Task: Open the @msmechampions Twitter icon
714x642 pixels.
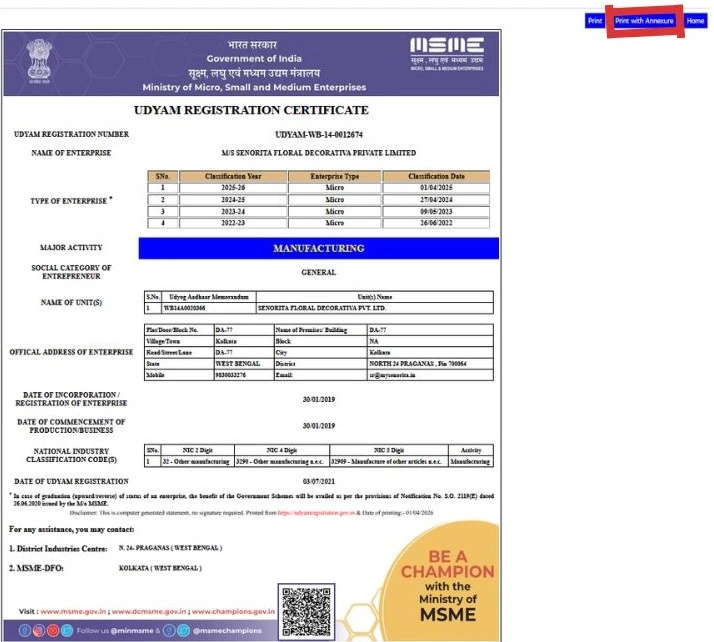Action: click(x=184, y=631)
